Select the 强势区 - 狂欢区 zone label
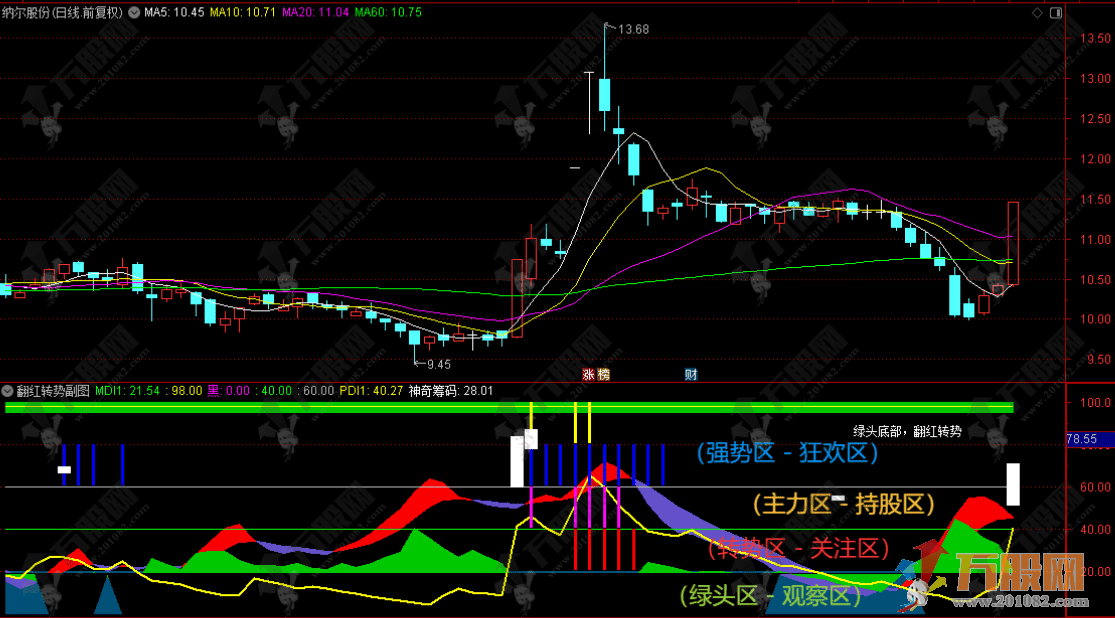 pyautogui.click(x=786, y=453)
